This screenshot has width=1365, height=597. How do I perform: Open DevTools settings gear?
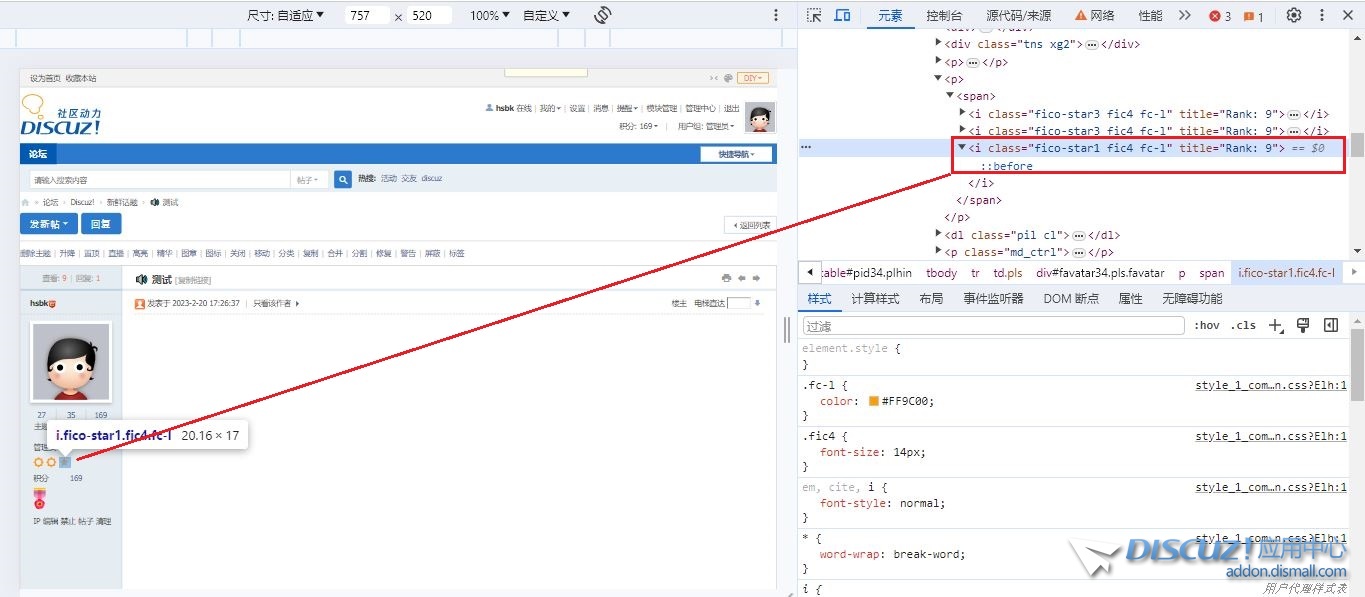pyautogui.click(x=1293, y=16)
